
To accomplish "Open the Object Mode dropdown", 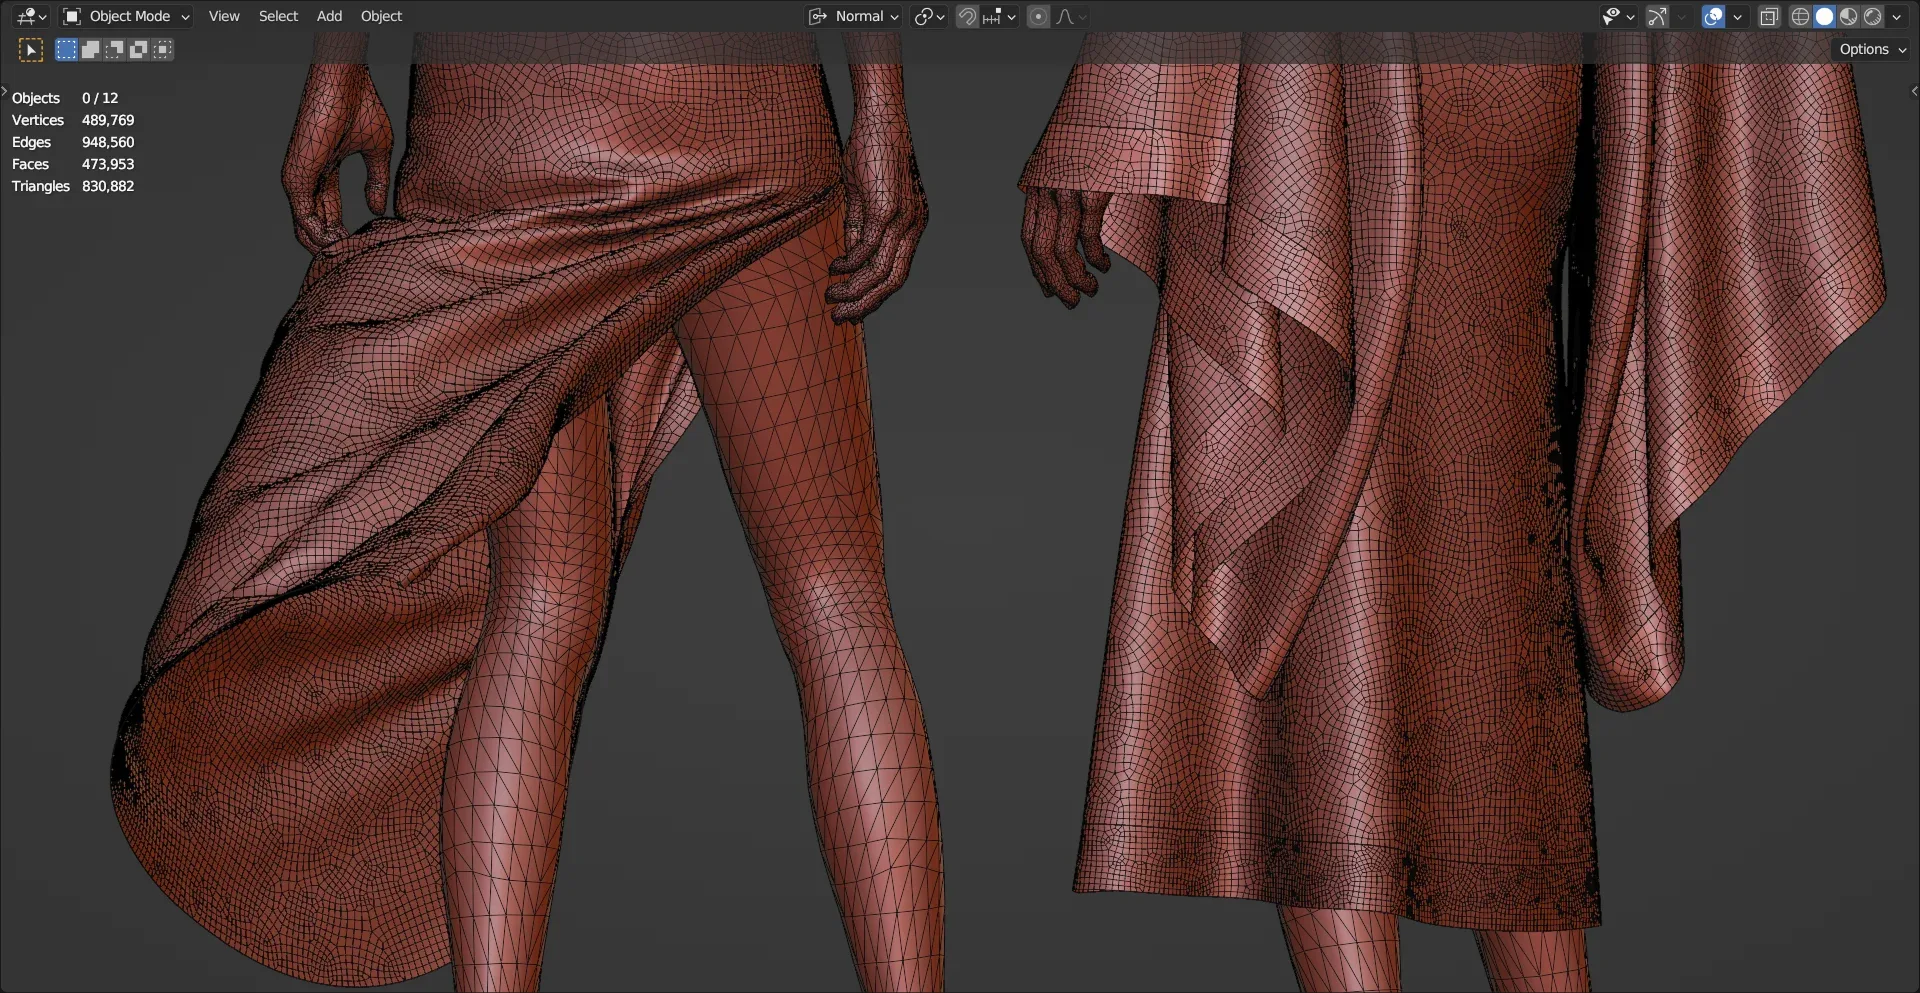I will (x=126, y=16).
